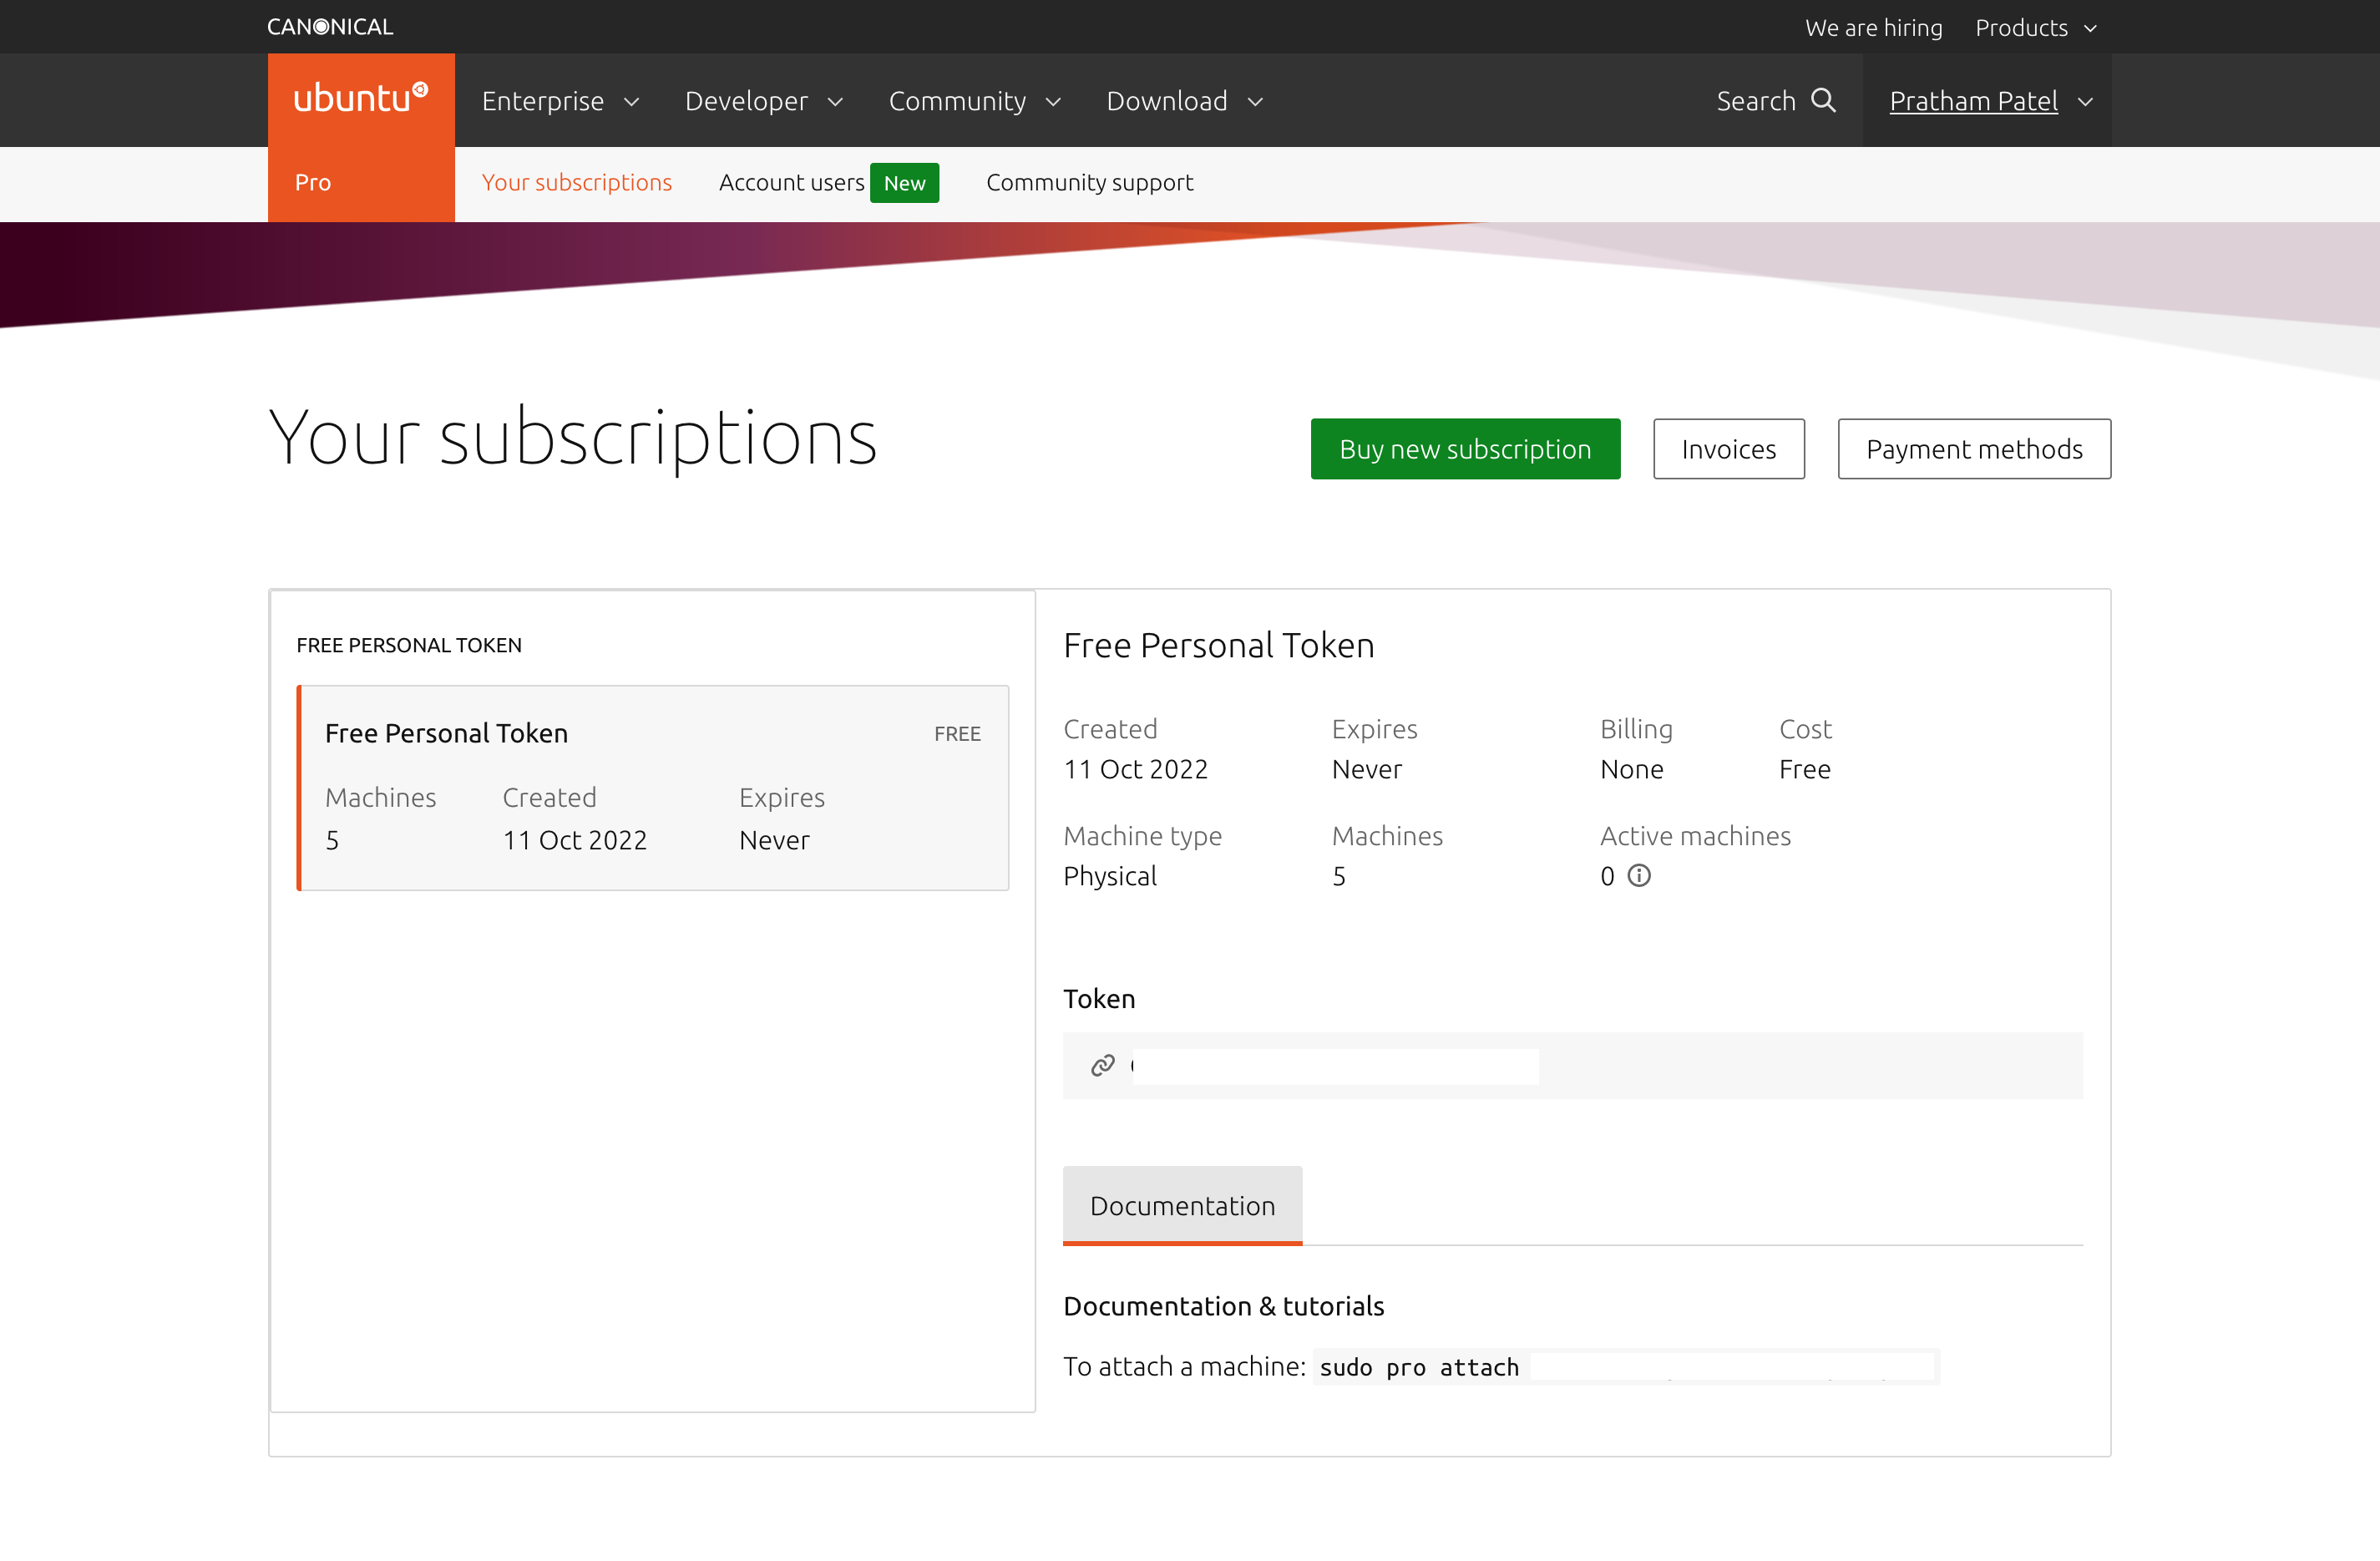Click the We are hiring link

(1873, 27)
